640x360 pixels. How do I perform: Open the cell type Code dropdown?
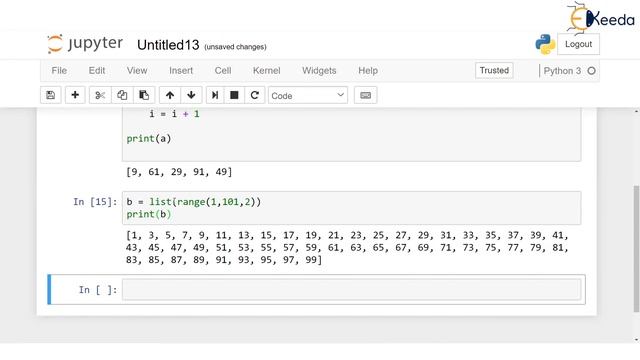308,95
